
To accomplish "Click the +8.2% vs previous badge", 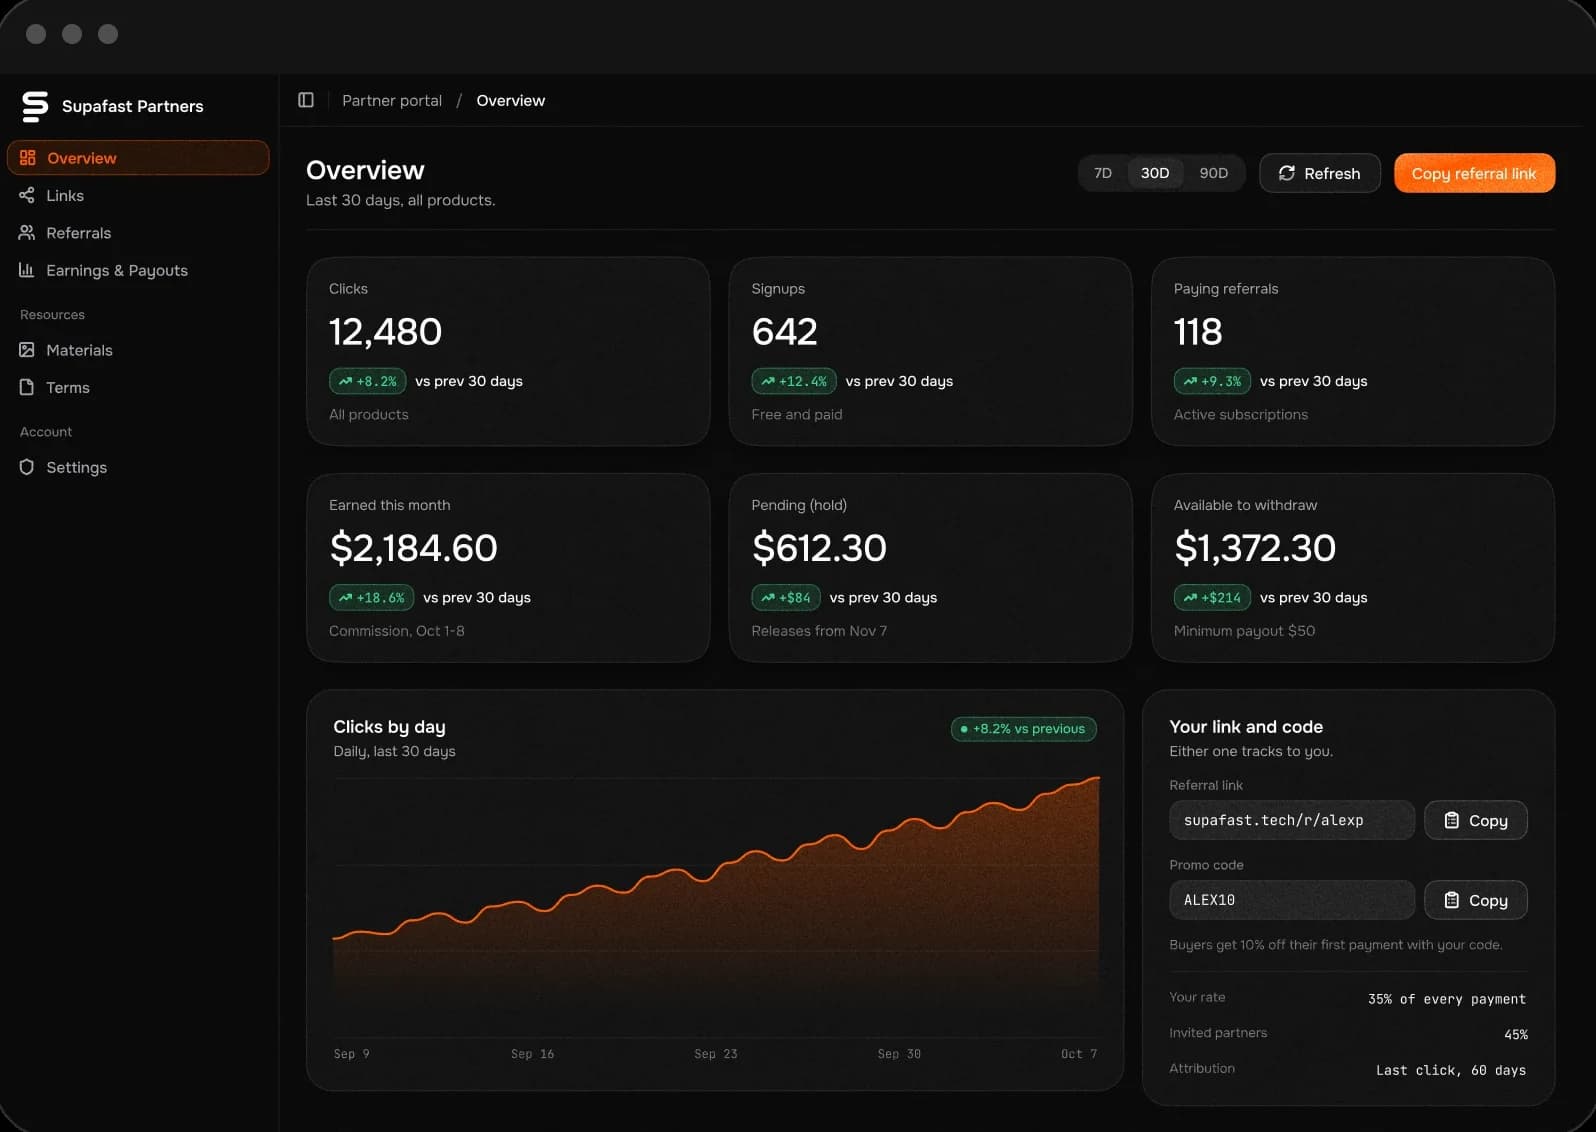I will (1024, 729).
